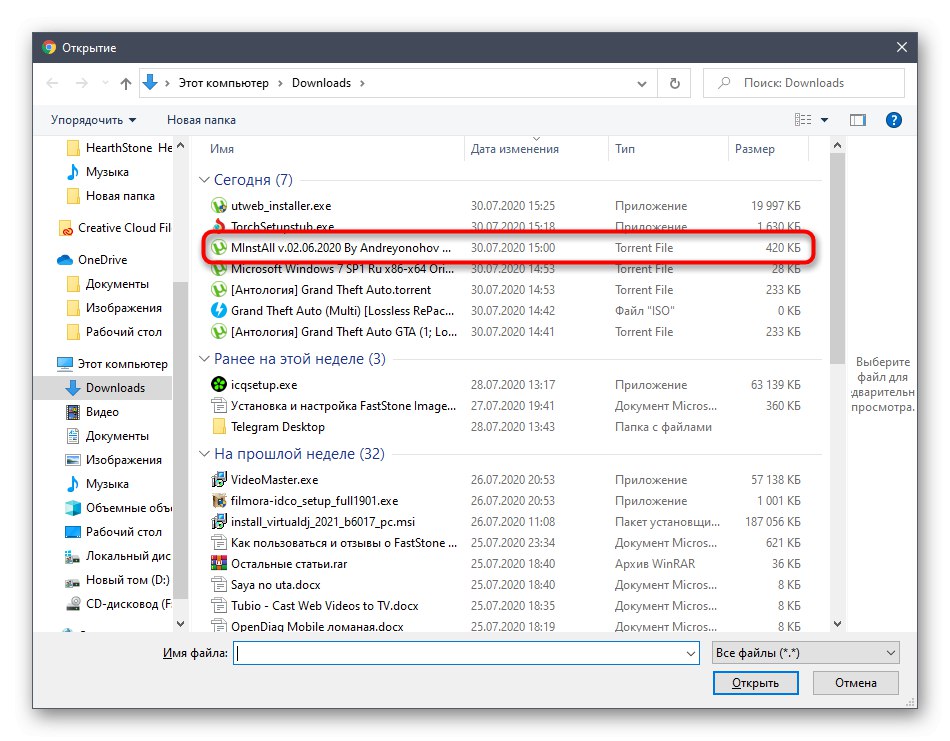Select install_virtualdj_2021_b6017_pc.msi icon

219,522
